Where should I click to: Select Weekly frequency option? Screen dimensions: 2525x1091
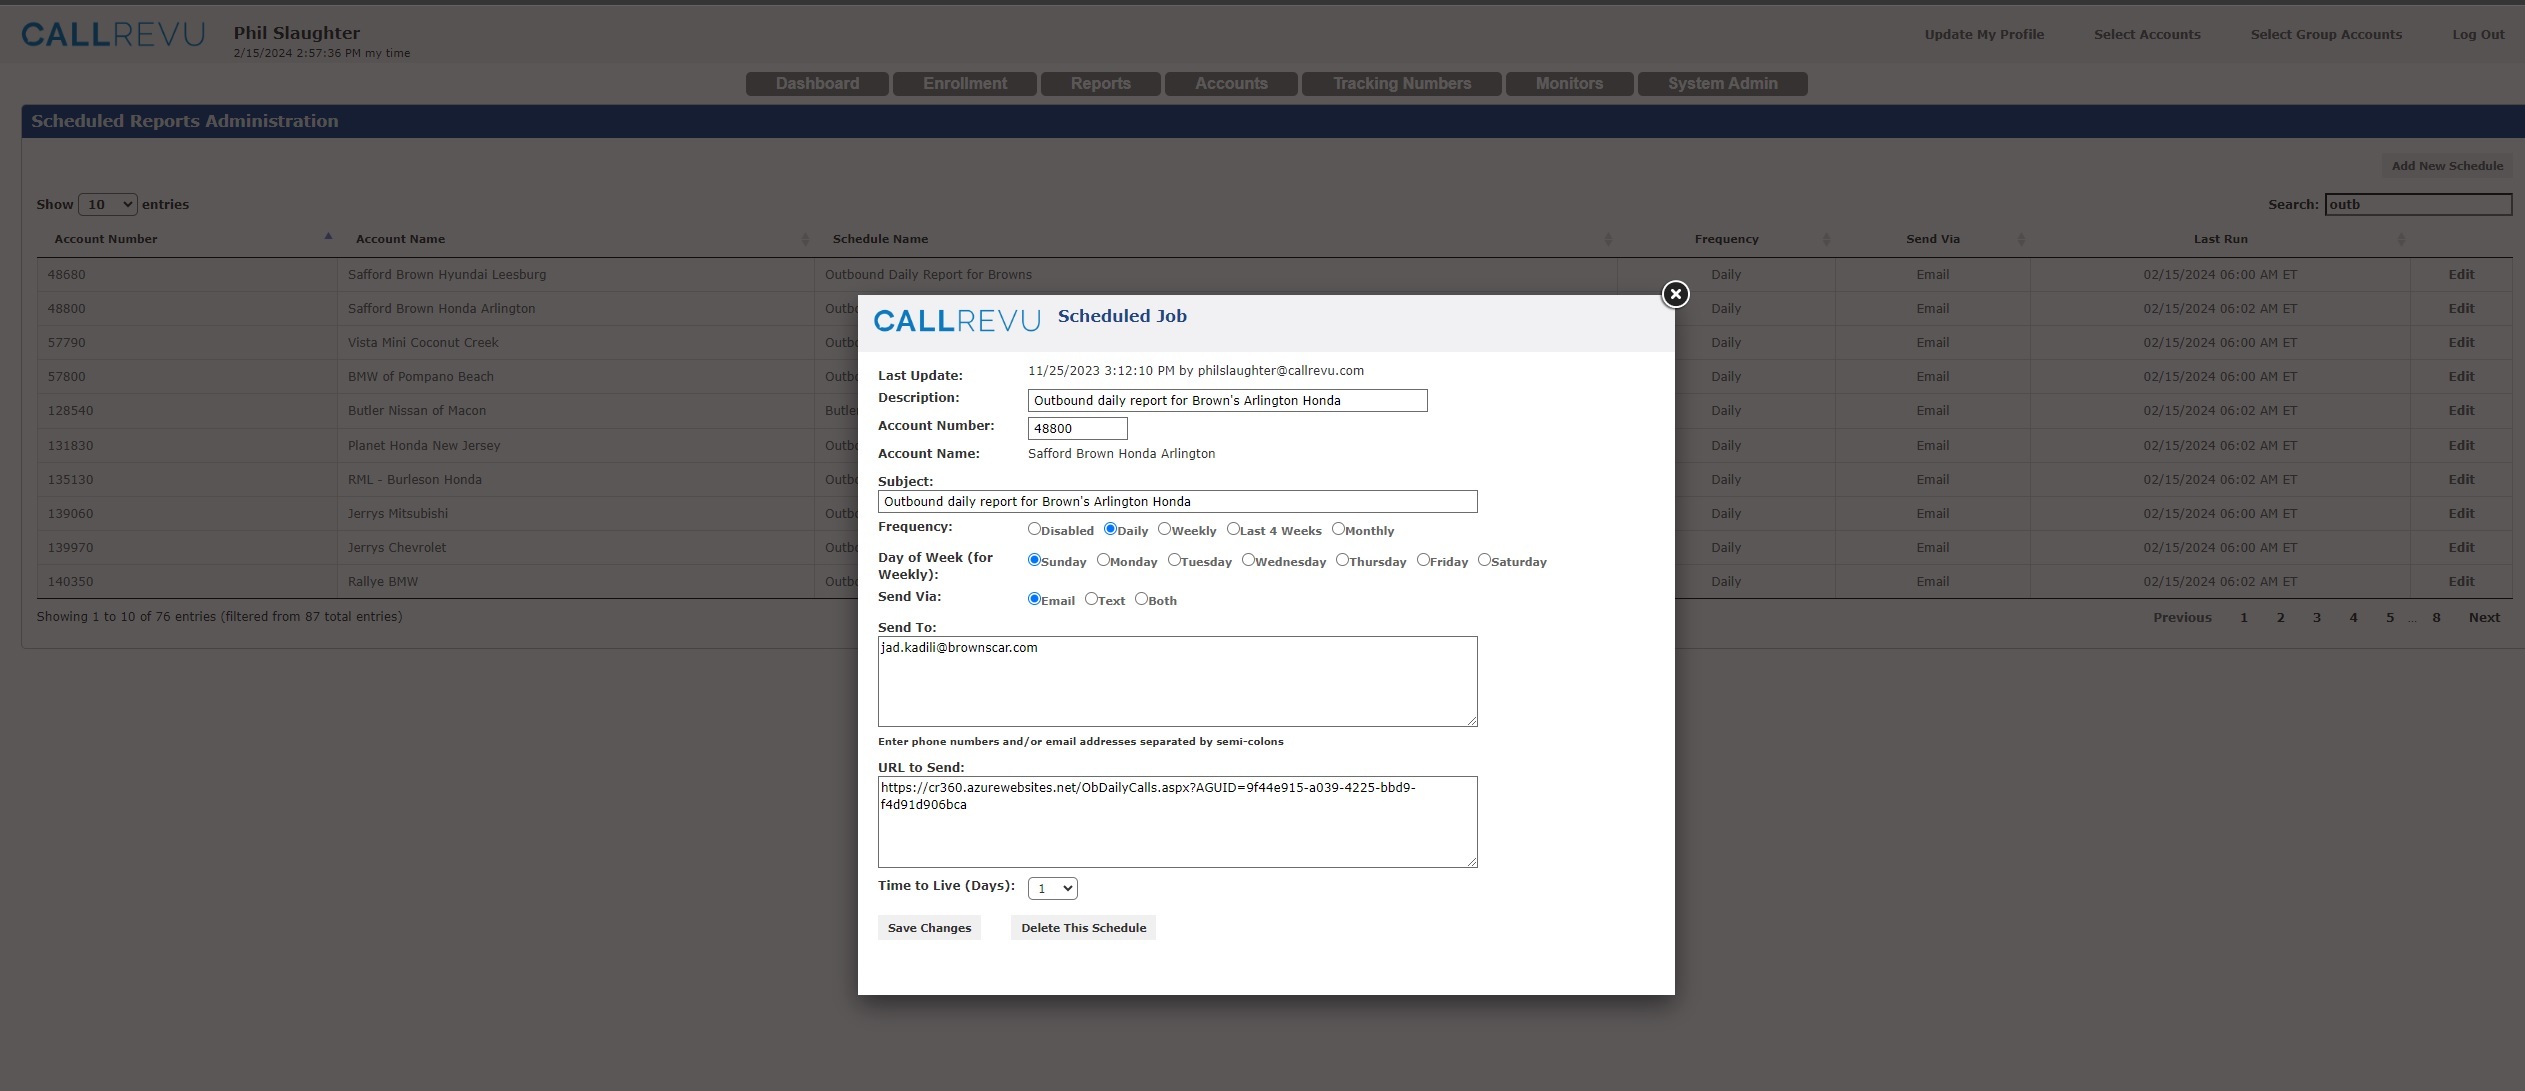[1164, 529]
